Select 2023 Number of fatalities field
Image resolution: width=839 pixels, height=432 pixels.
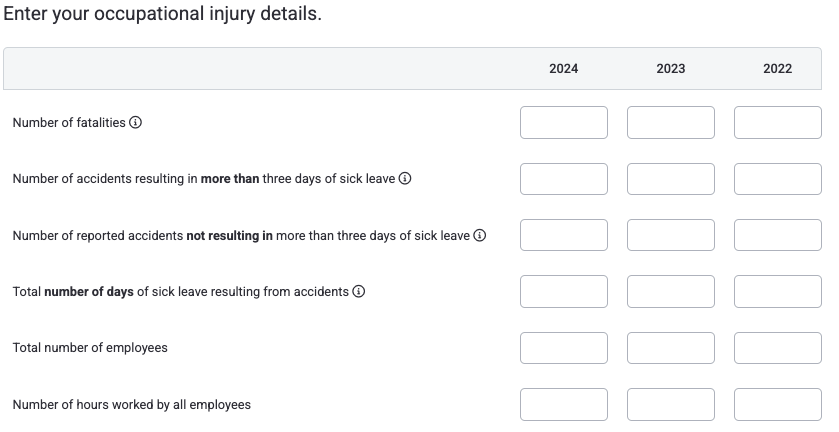(671, 123)
